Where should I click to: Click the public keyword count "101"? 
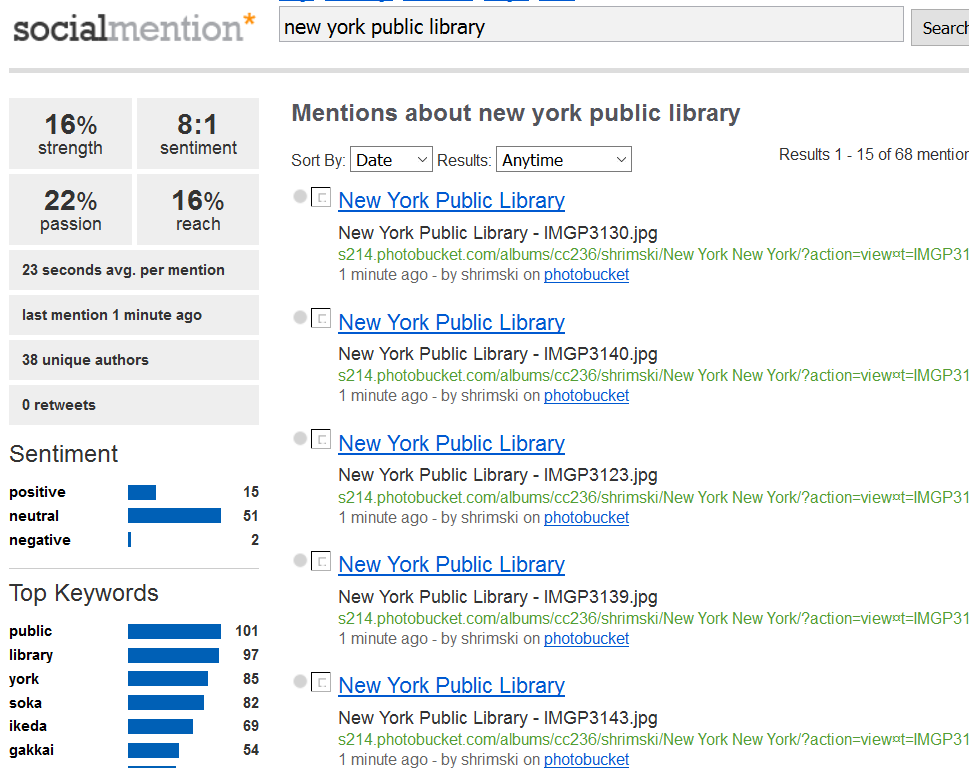click(247, 631)
